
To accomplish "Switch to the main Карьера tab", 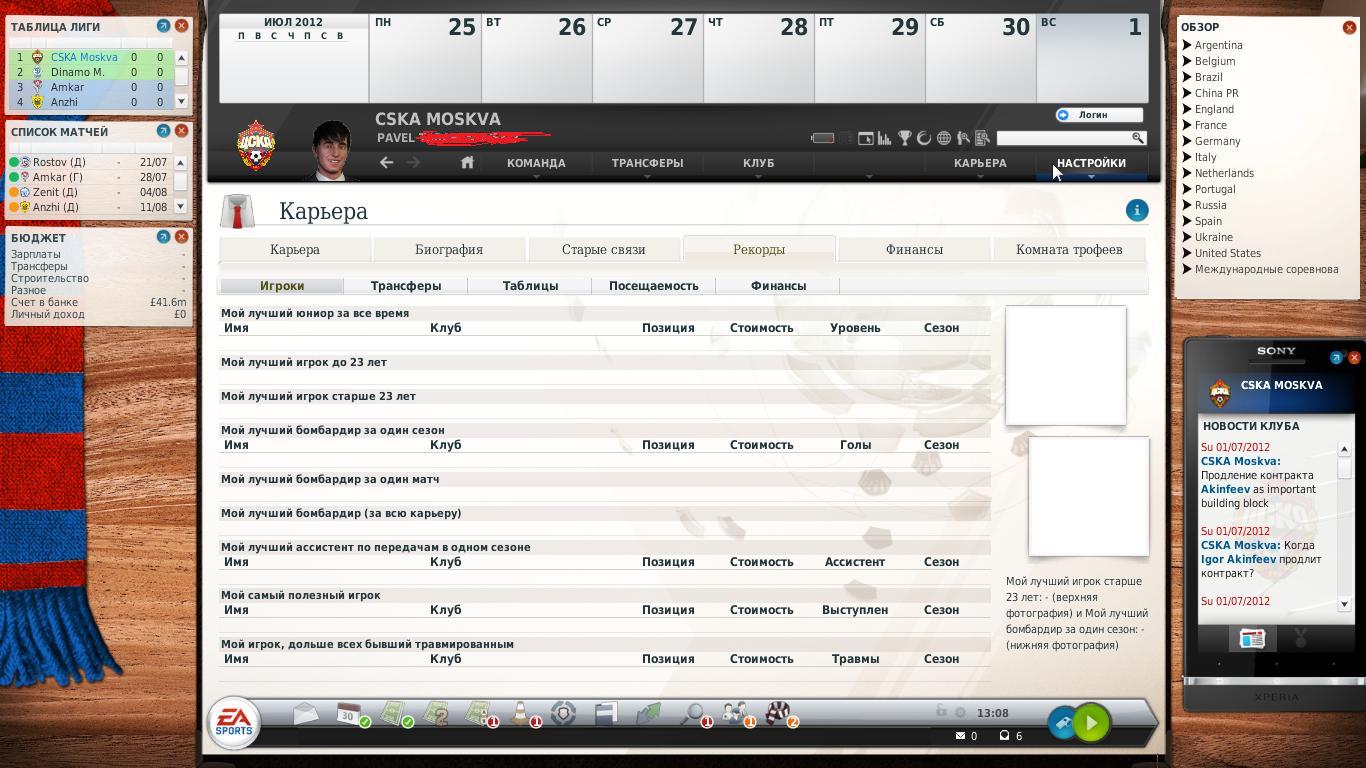I will (x=295, y=250).
